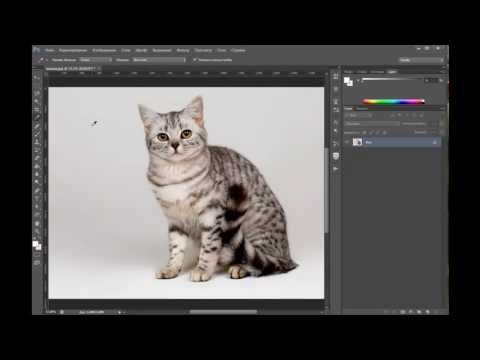Select the History Brush tool
The image size is (480, 360).
pos(37,150)
